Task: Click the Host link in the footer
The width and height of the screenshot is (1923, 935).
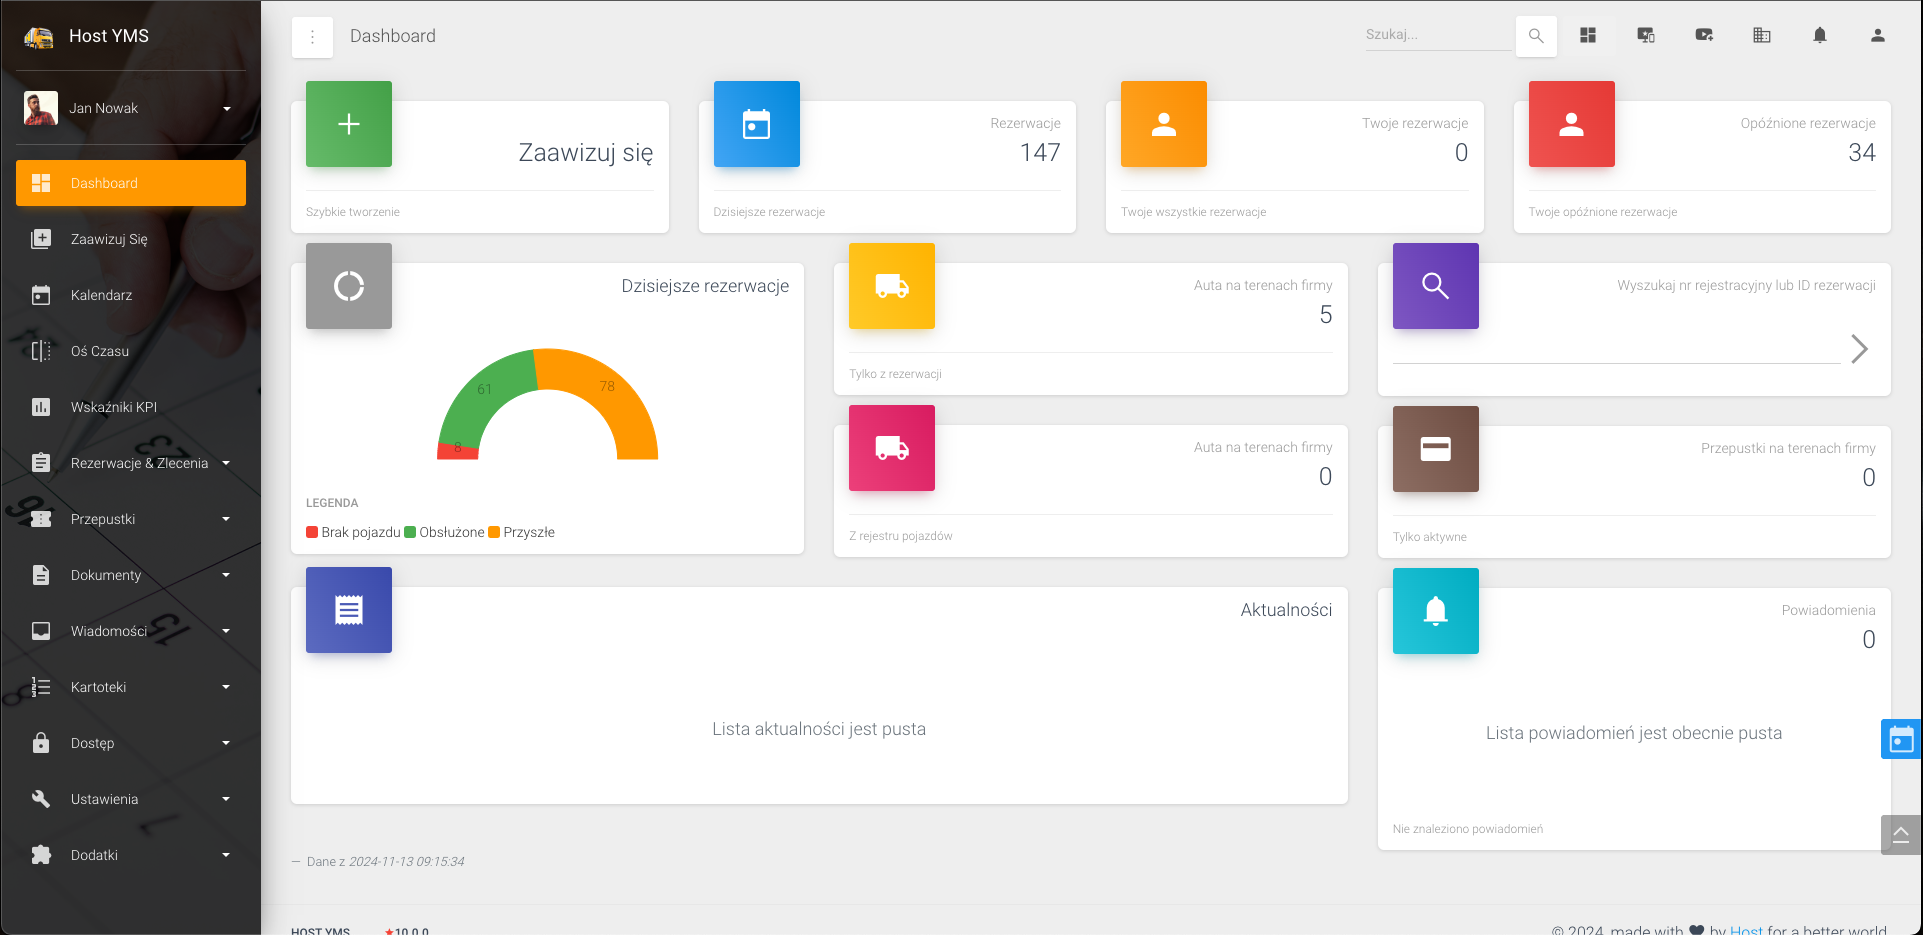Action: click(1745, 929)
